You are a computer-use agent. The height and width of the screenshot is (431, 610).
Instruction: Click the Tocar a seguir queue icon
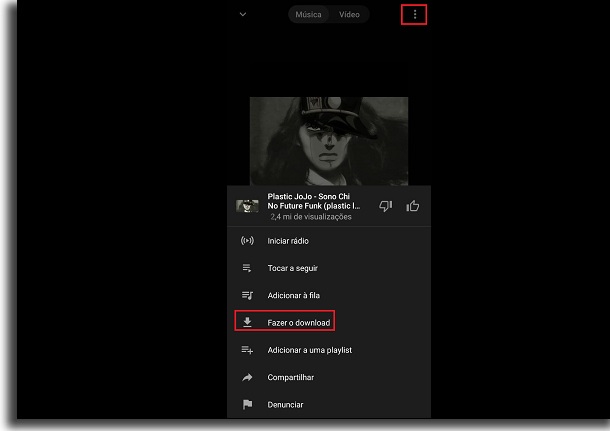[x=247, y=268]
